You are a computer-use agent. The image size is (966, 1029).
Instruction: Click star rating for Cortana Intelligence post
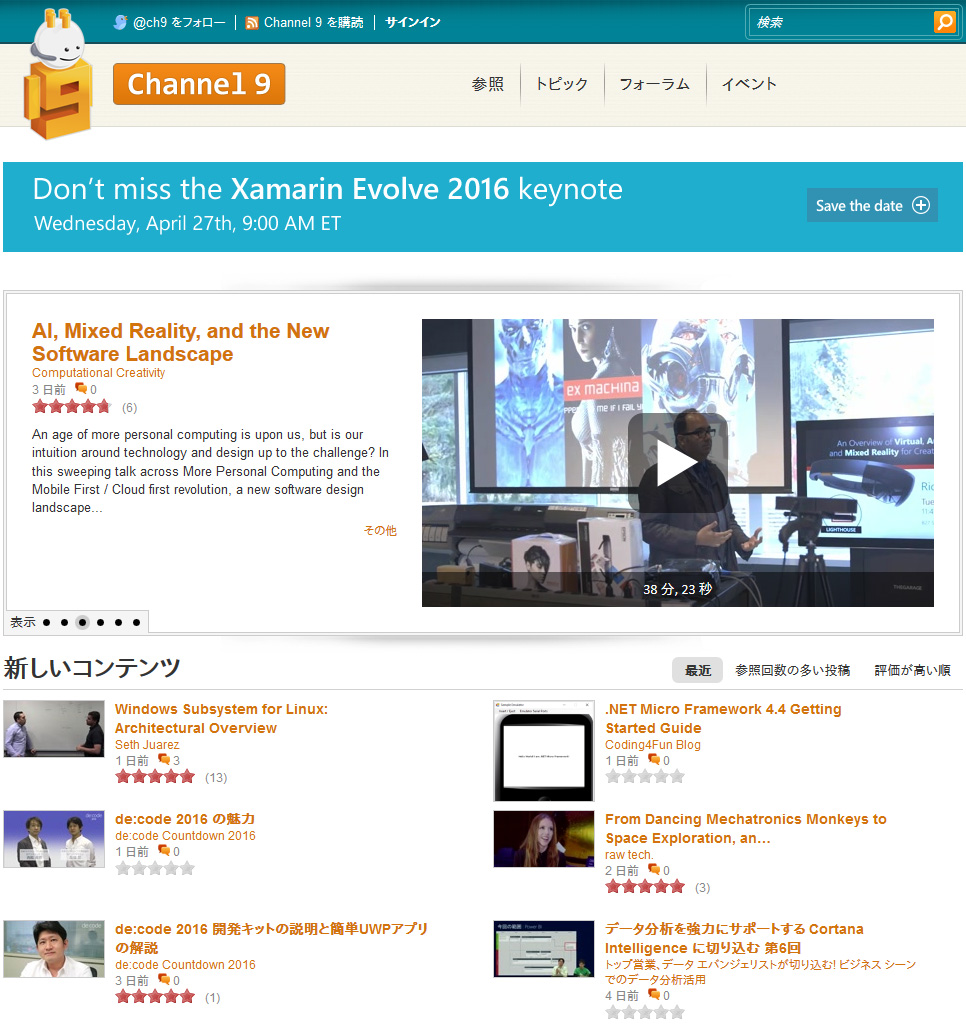point(645,1013)
